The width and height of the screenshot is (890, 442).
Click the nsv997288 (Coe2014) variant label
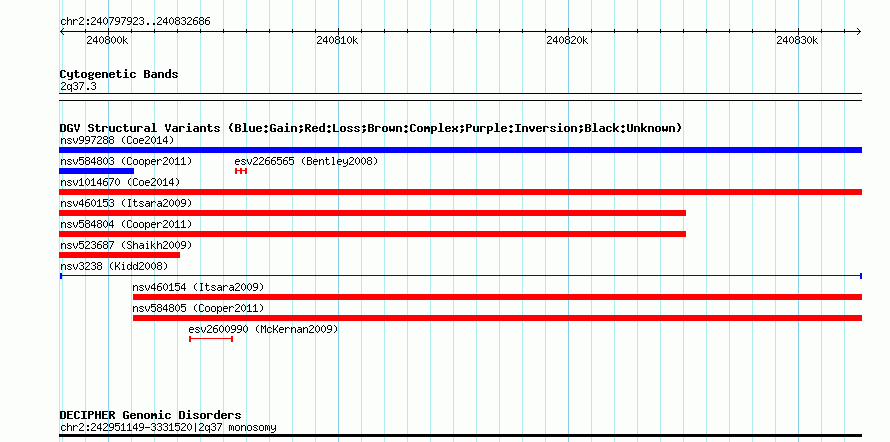click(117, 140)
